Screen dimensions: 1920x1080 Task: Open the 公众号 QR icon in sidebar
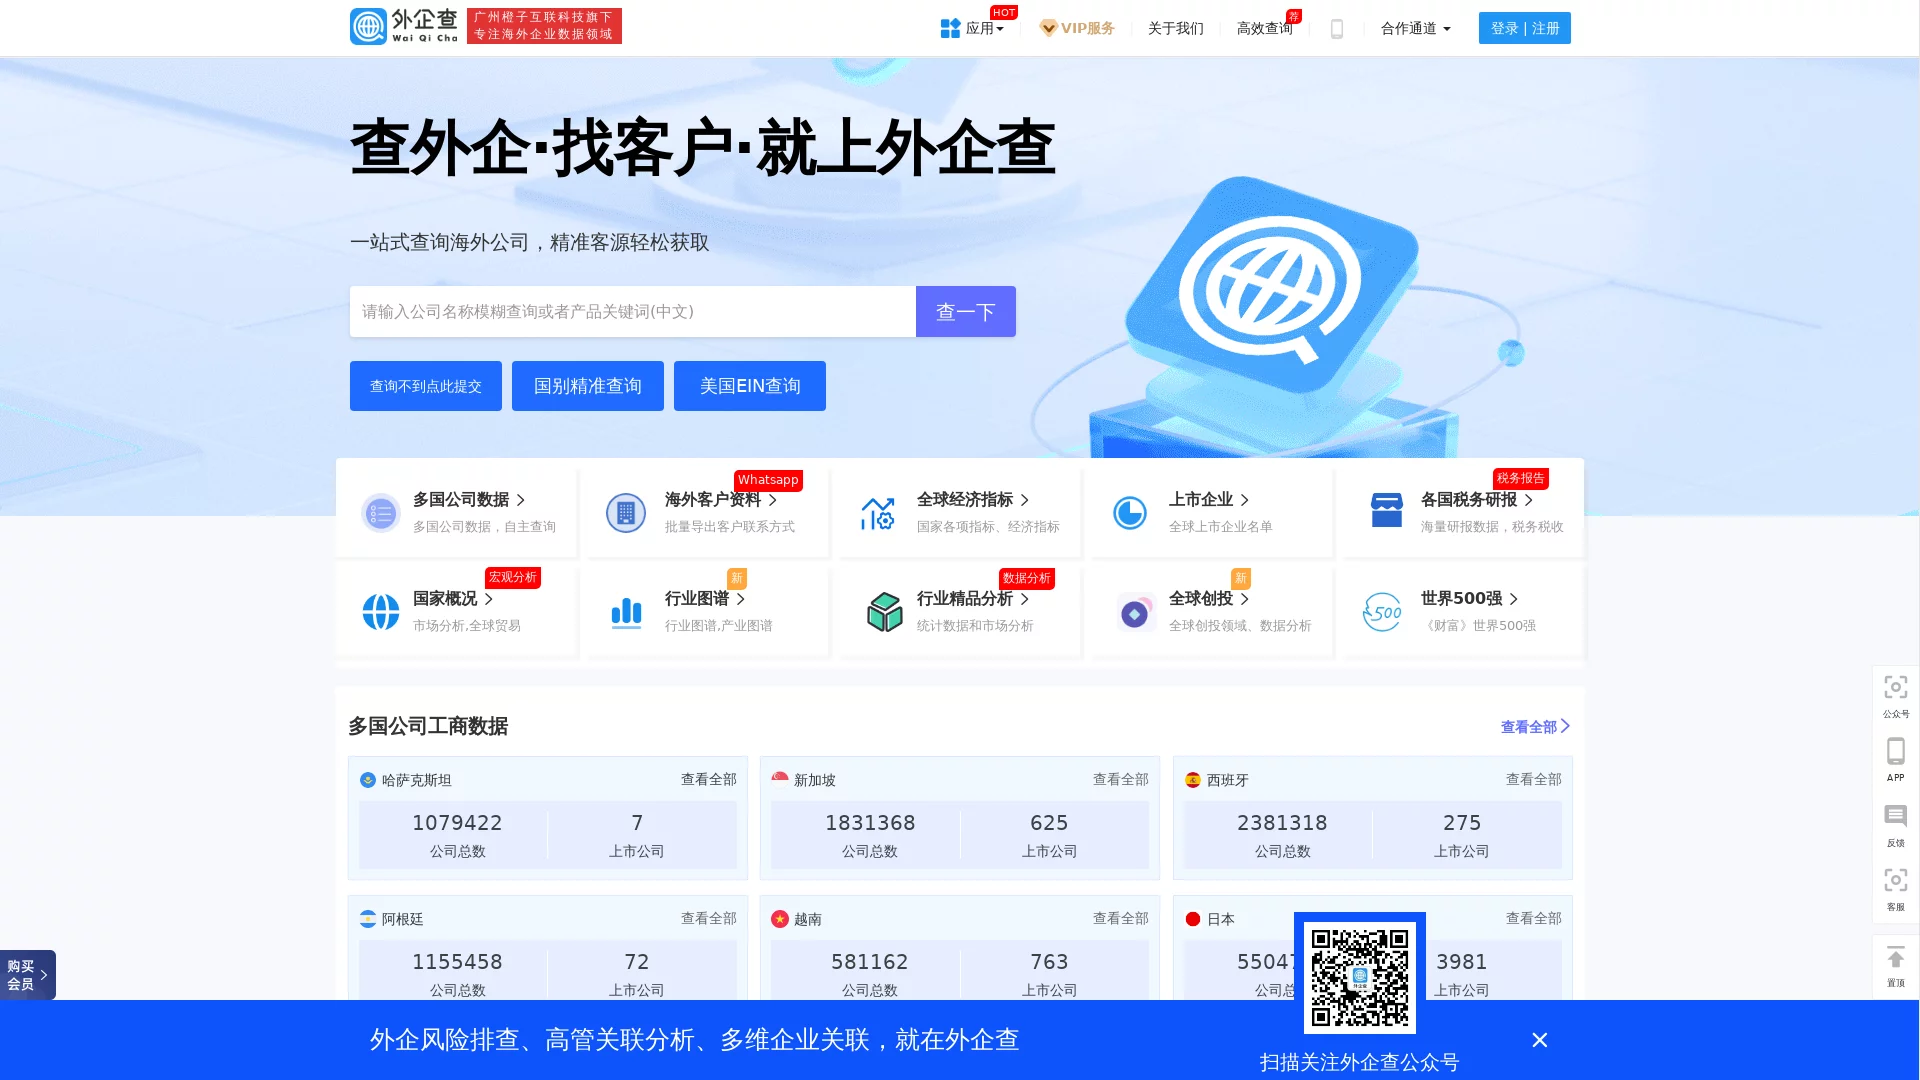pyautogui.click(x=1895, y=688)
